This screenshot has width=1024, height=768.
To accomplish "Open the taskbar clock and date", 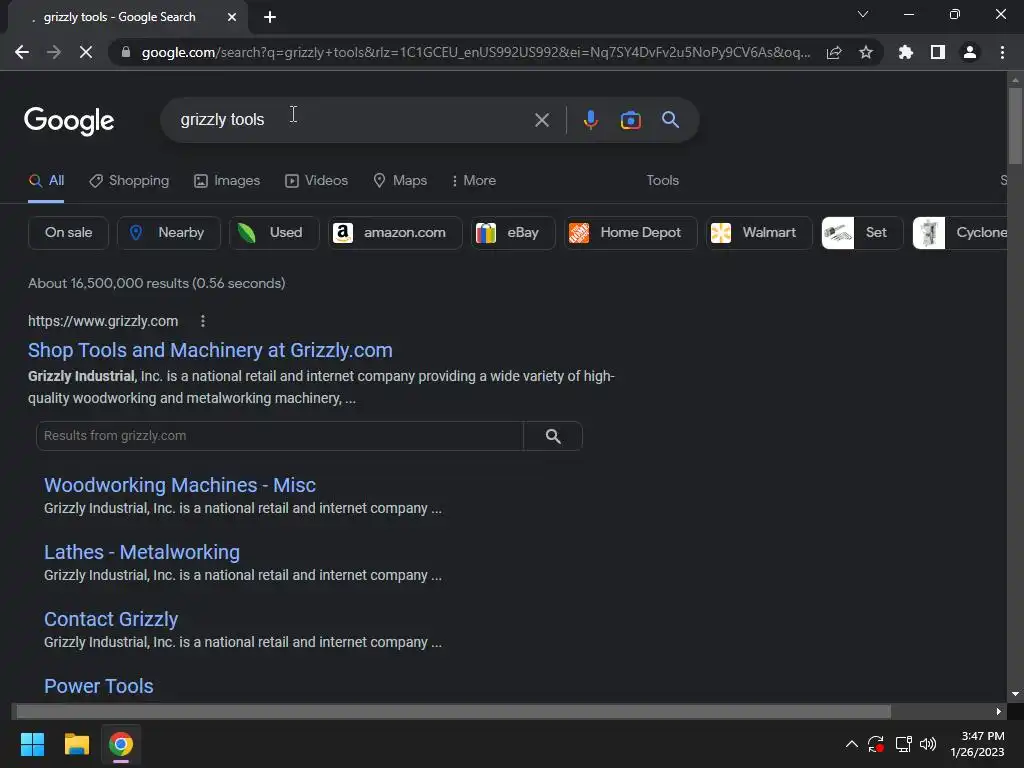I will 978,744.
